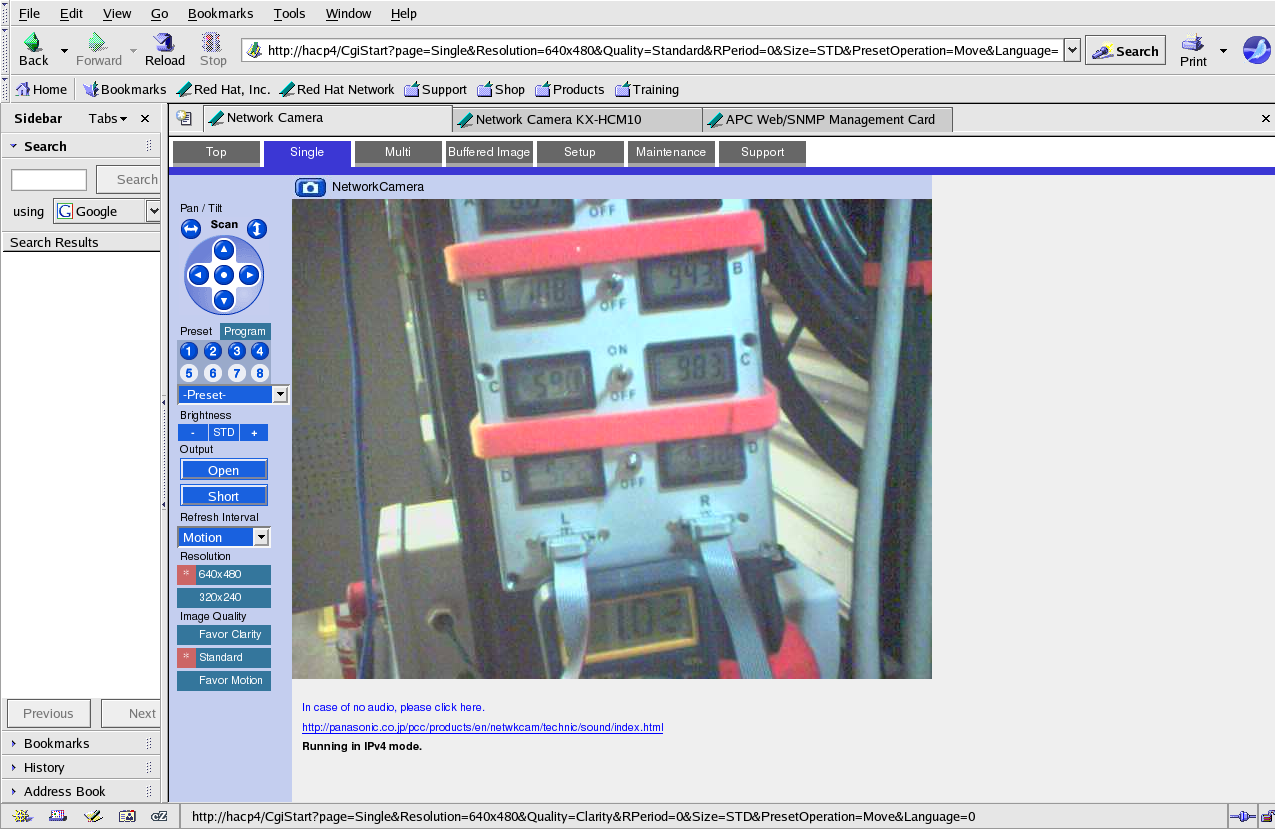Open the Go menu
The width and height of the screenshot is (1275, 829).
tap(160, 13)
